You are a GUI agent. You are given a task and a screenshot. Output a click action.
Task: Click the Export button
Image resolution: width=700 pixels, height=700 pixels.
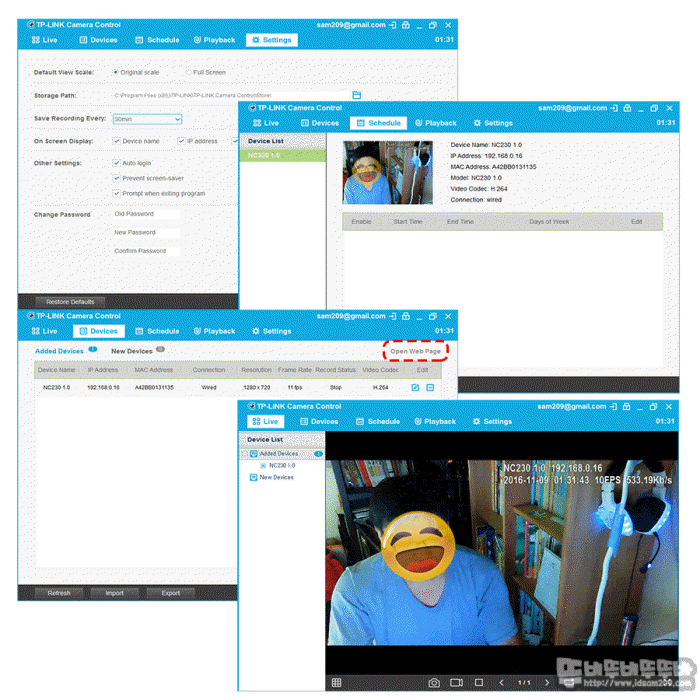click(171, 593)
